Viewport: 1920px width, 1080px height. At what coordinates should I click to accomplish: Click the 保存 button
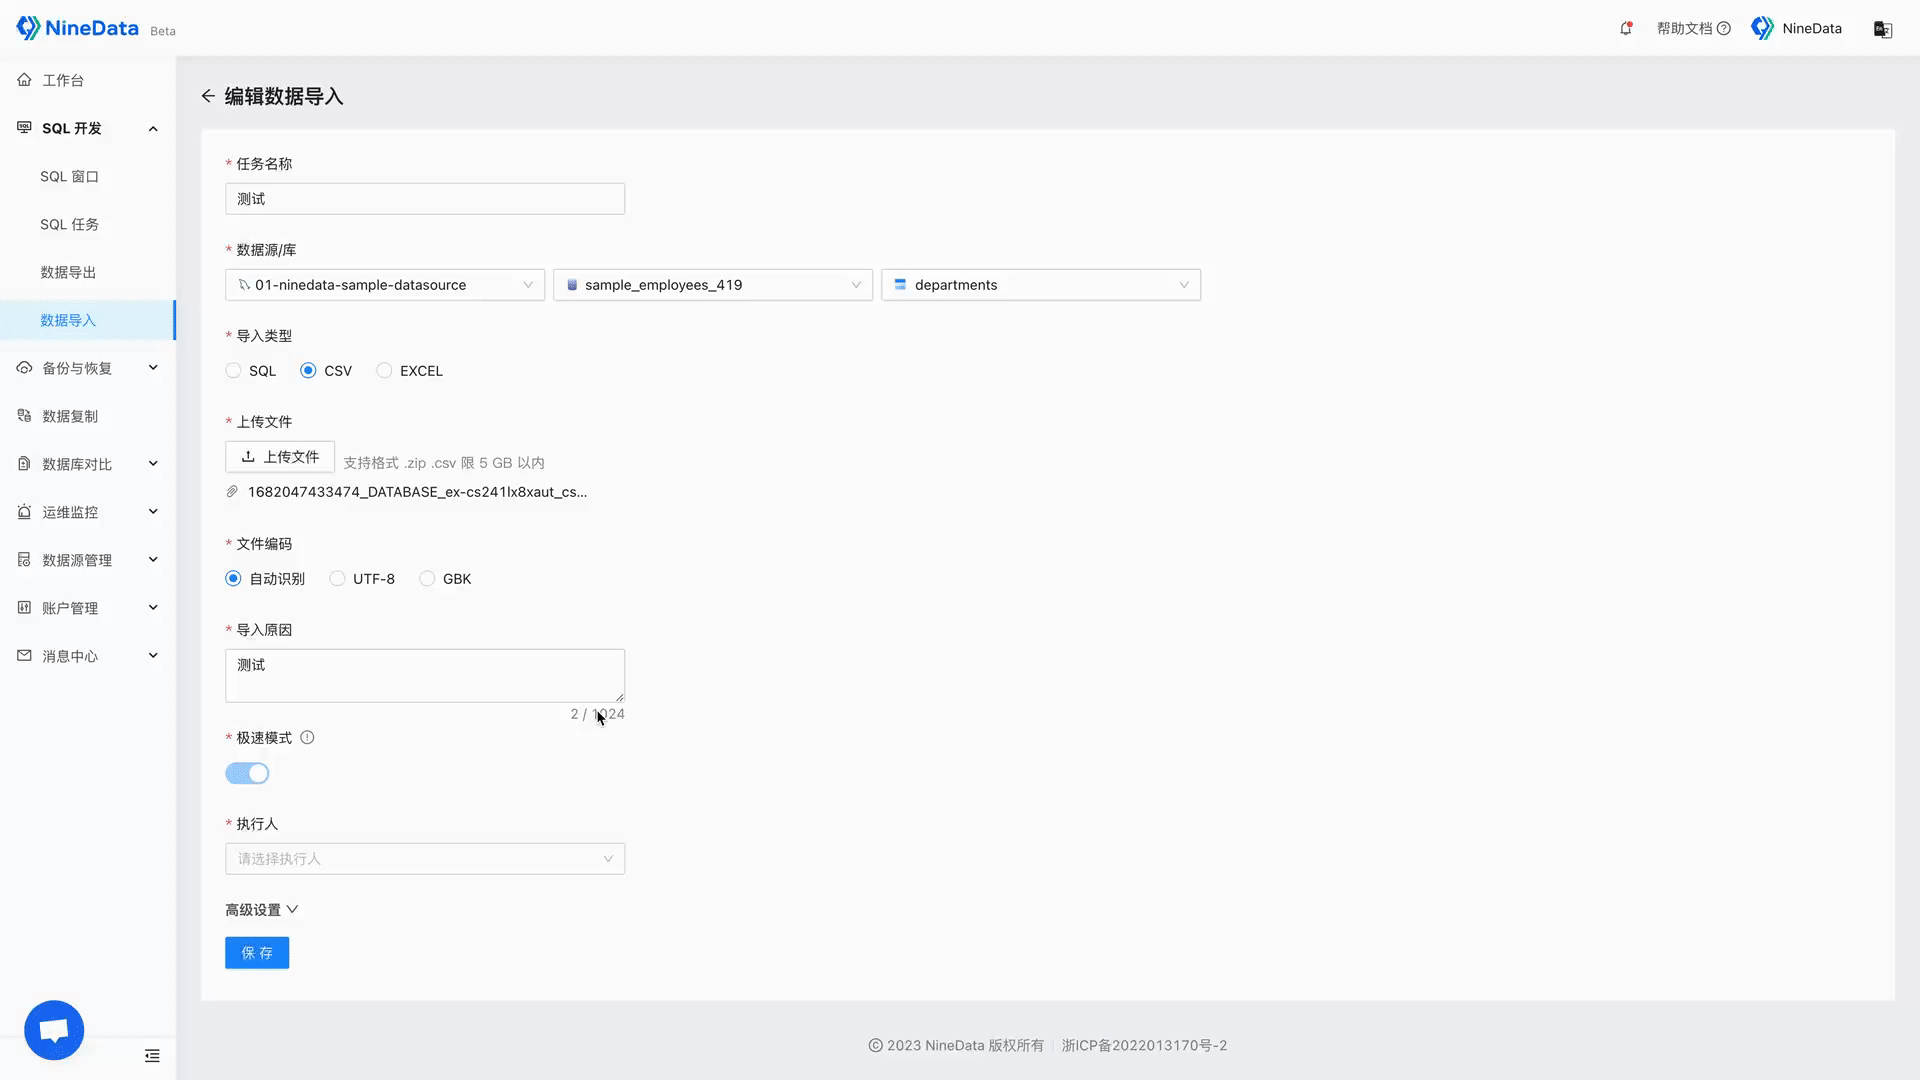(x=257, y=953)
